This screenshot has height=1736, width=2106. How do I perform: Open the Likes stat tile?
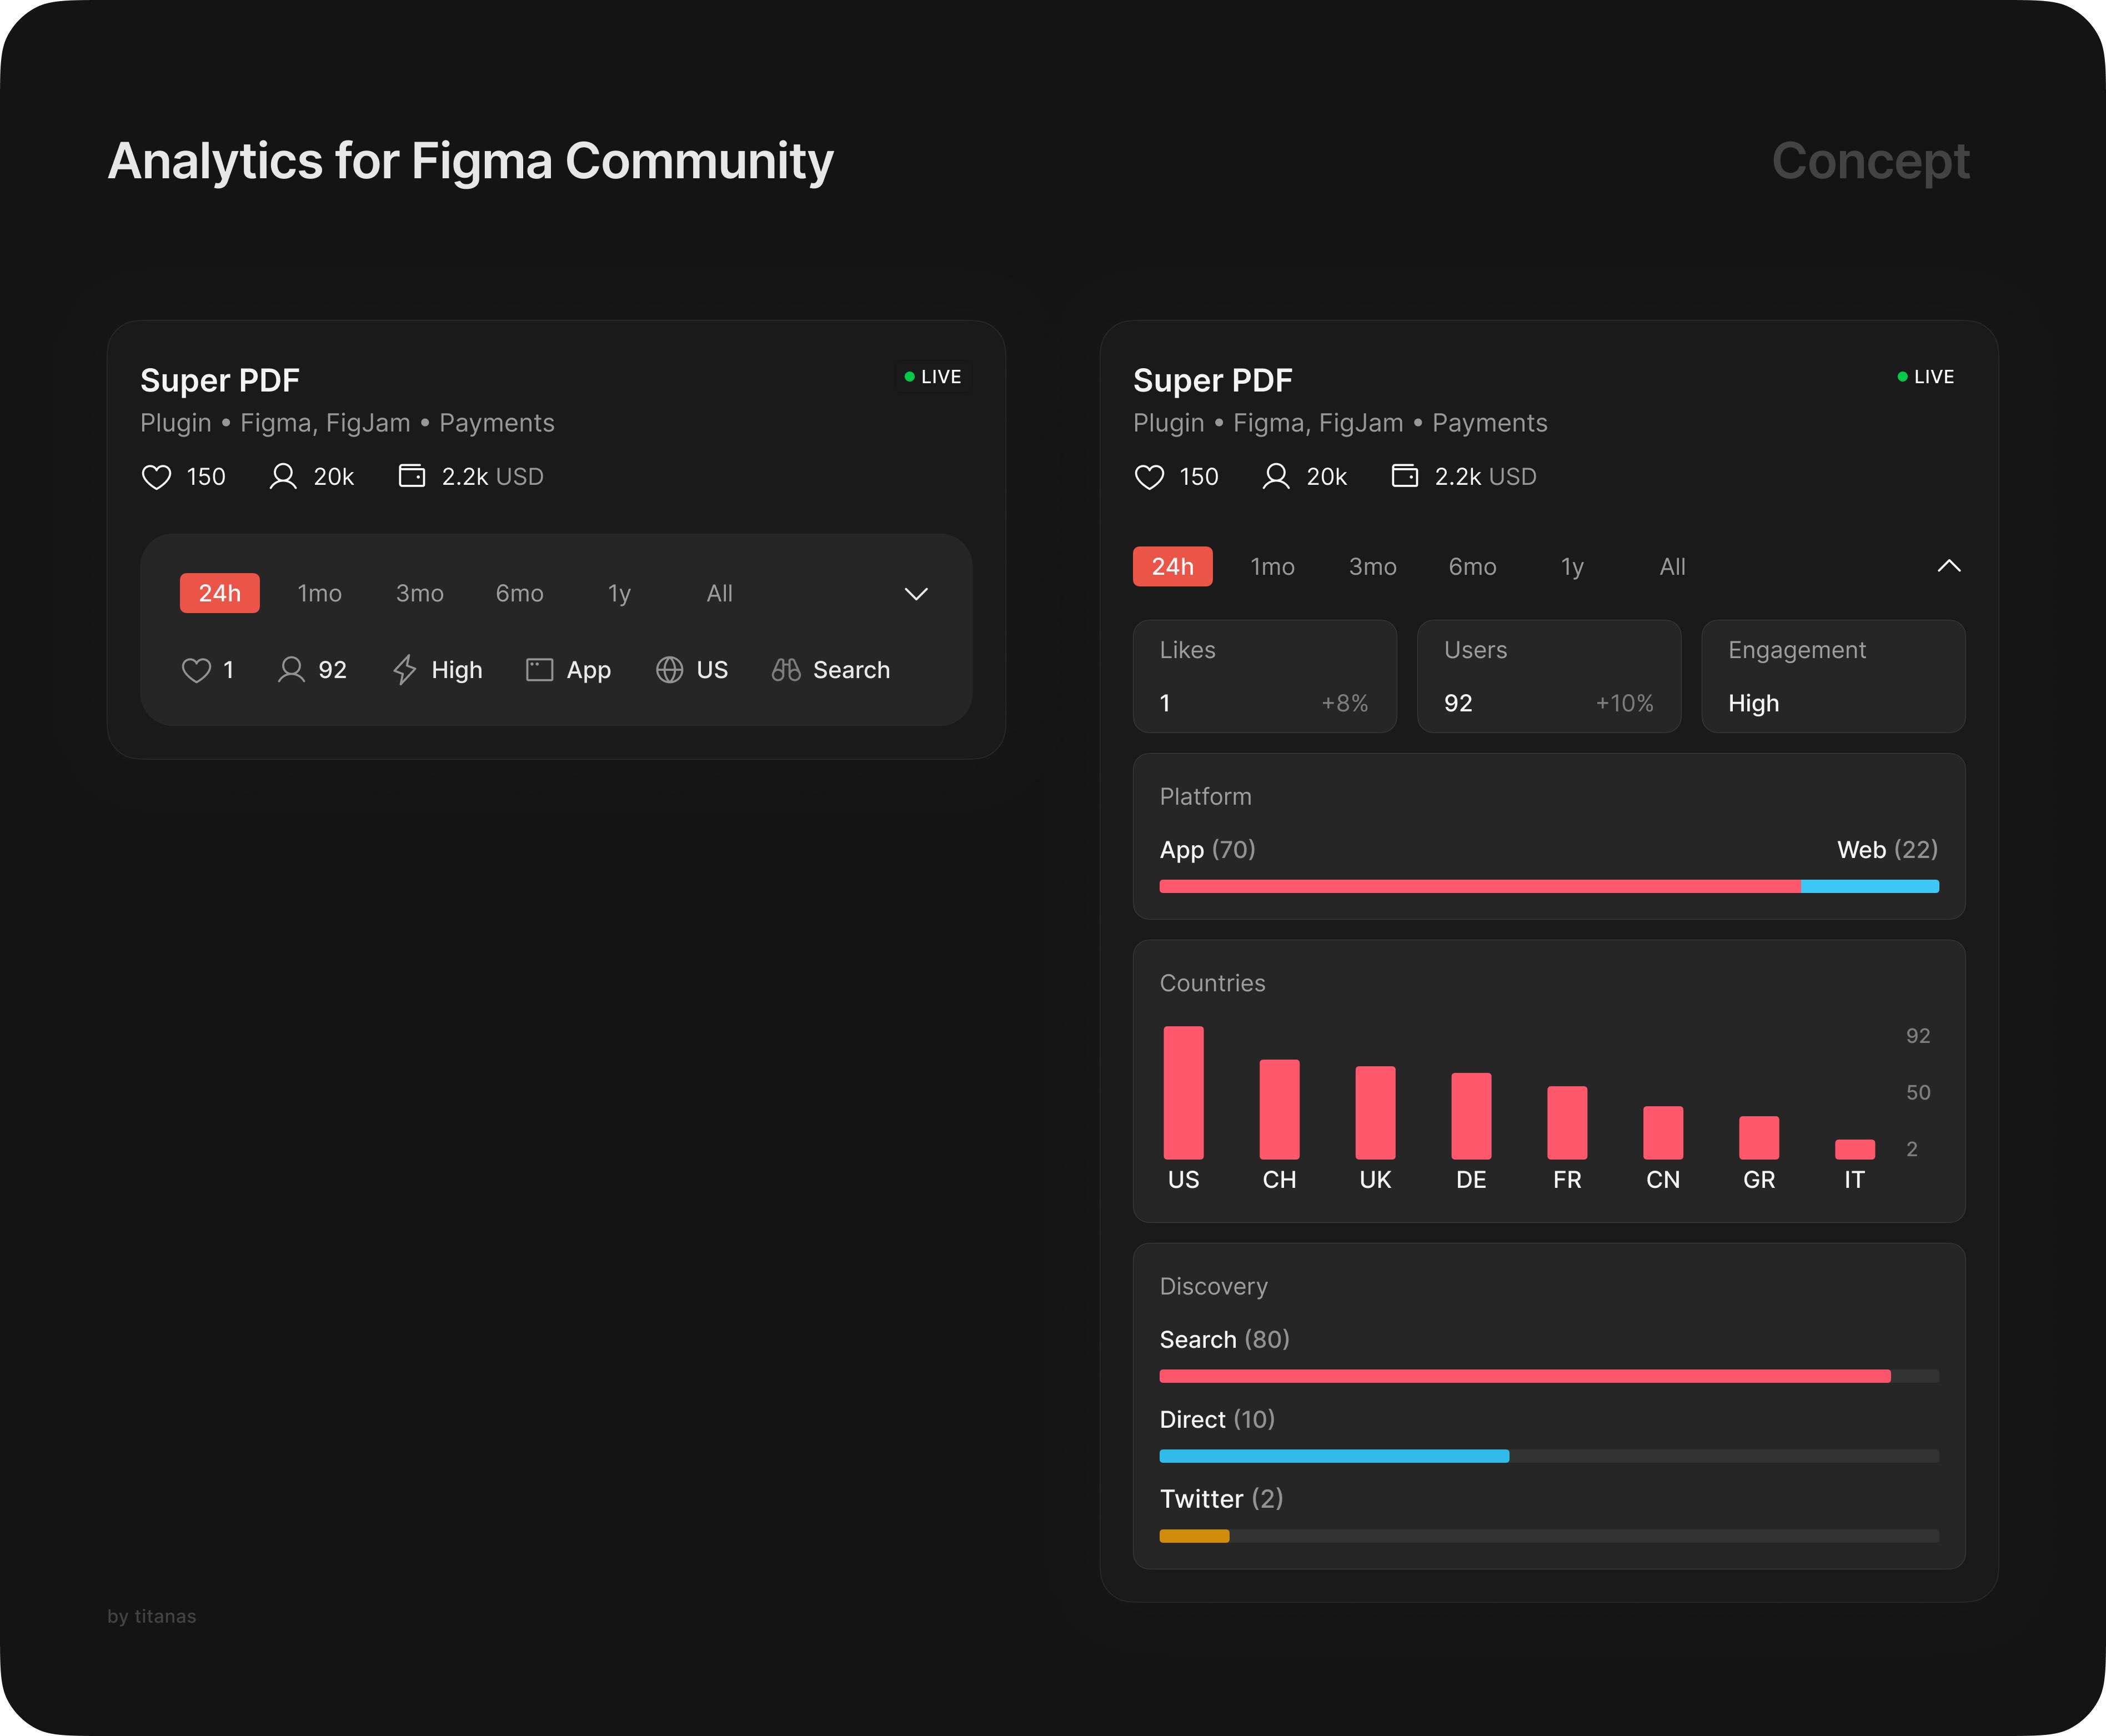pos(1265,676)
